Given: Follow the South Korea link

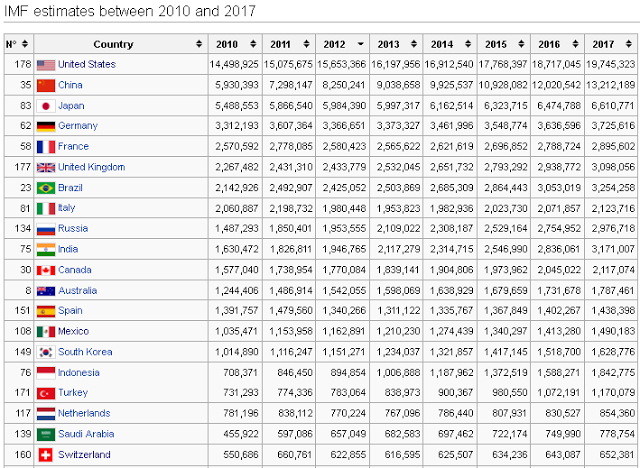Looking at the screenshot, I should (x=85, y=352).
